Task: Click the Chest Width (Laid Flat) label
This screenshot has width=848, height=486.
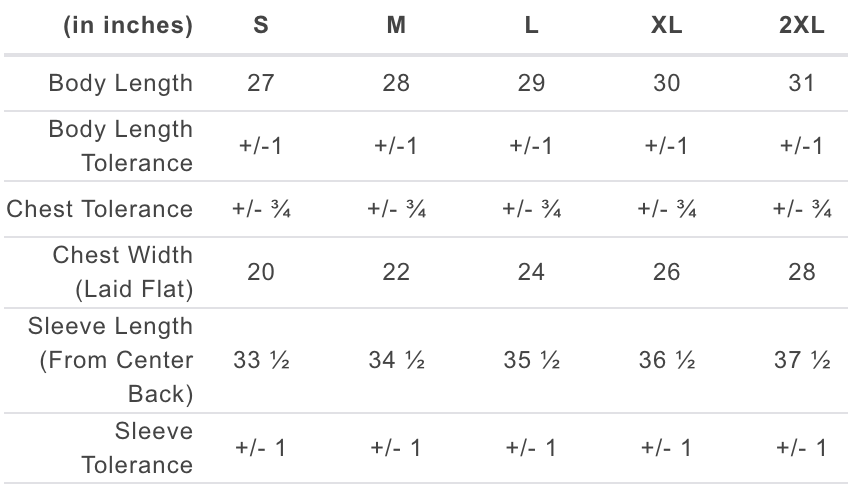Action: tap(123, 272)
